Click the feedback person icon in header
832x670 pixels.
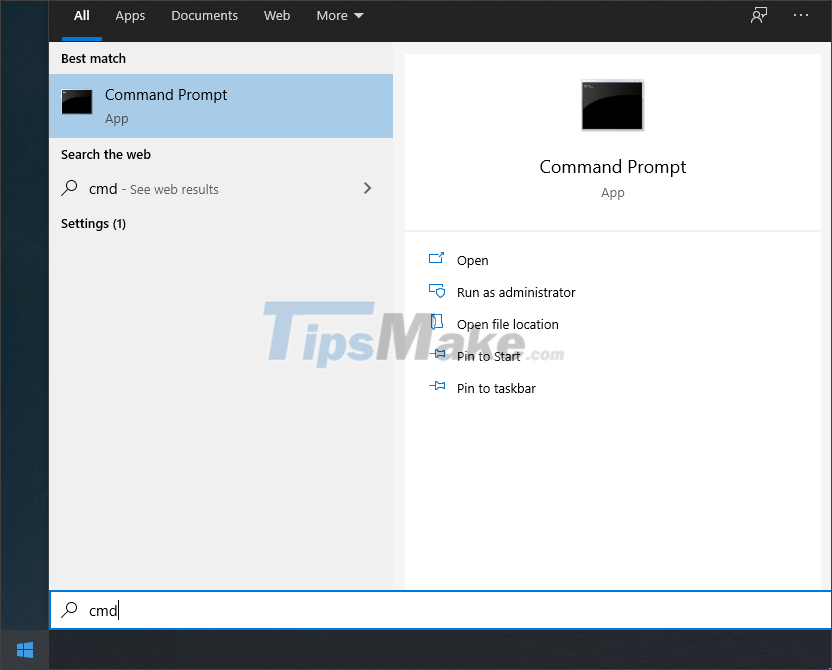coord(758,15)
